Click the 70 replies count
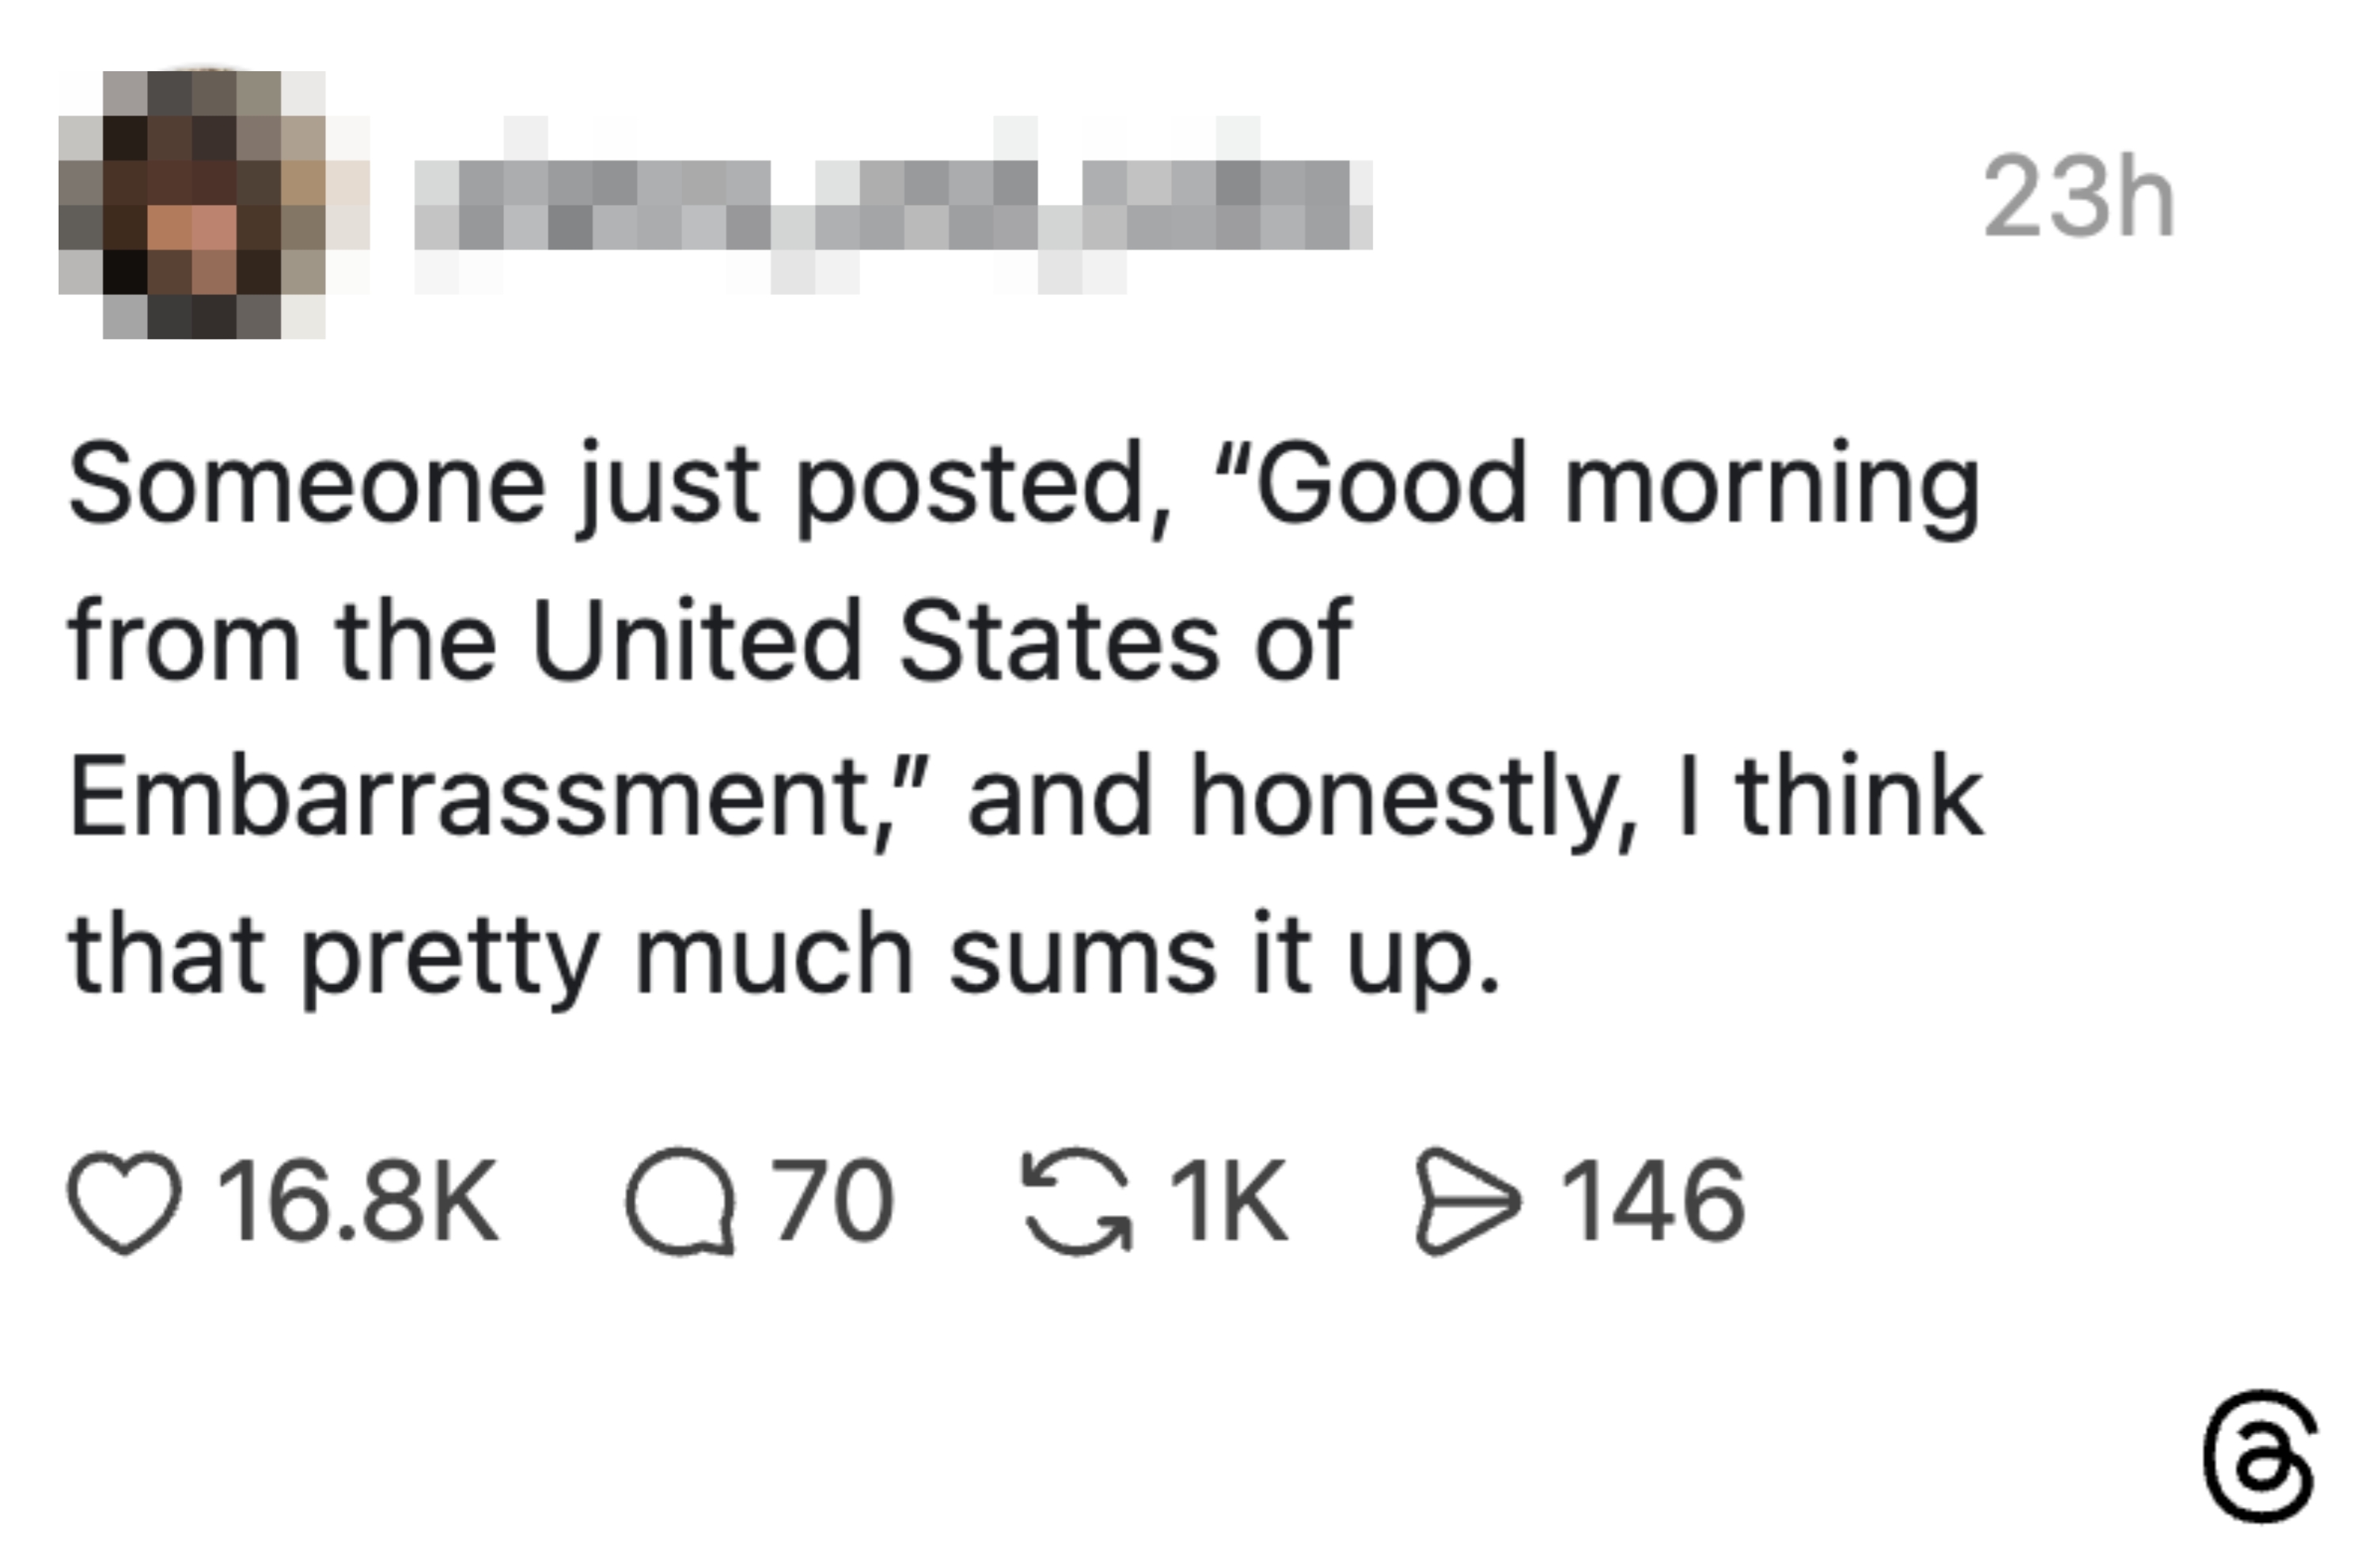Image resolution: width=2373 pixels, height=1568 pixels. pos(832,1201)
